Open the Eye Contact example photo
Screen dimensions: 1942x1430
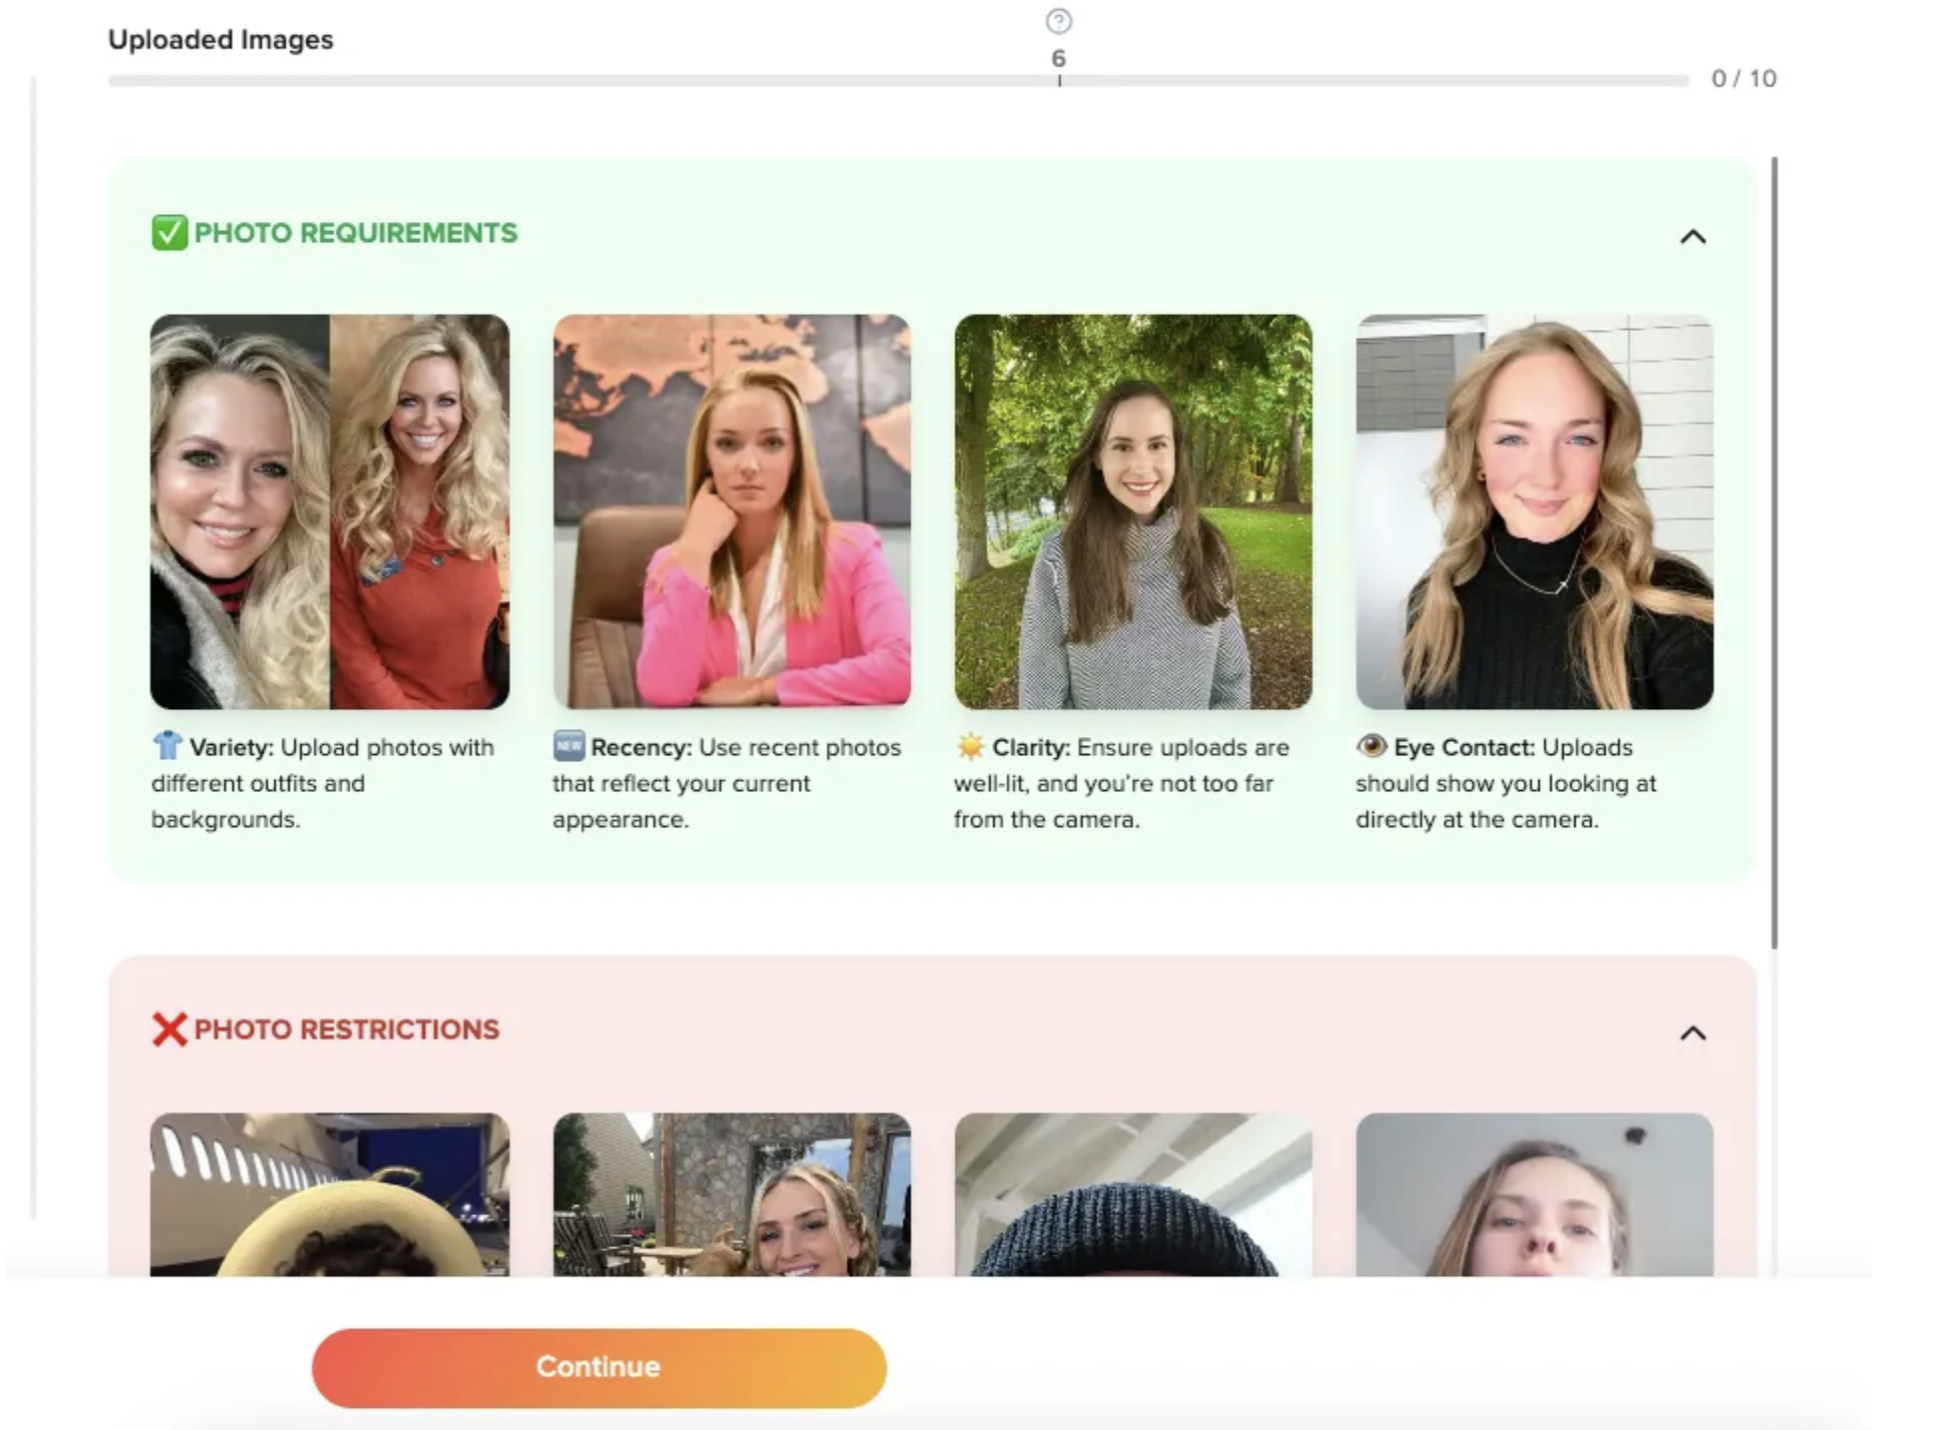[1534, 512]
